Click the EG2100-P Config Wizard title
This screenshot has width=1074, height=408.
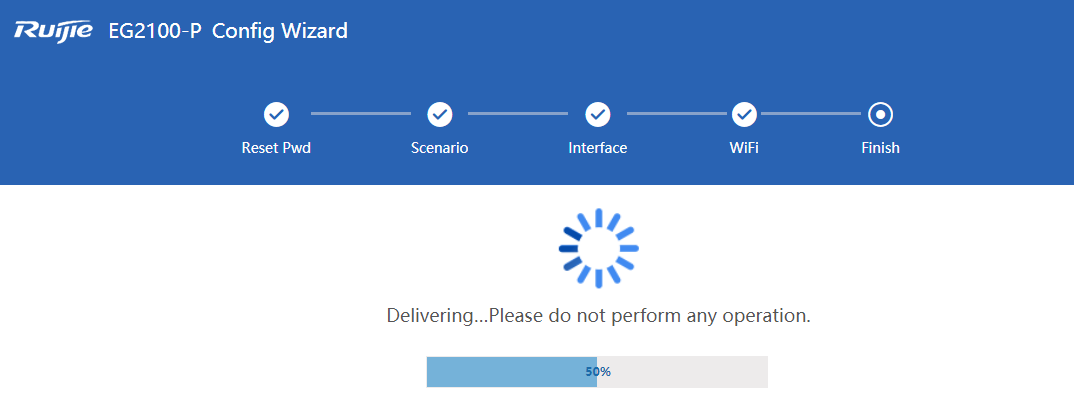pyautogui.click(x=228, y=31)
